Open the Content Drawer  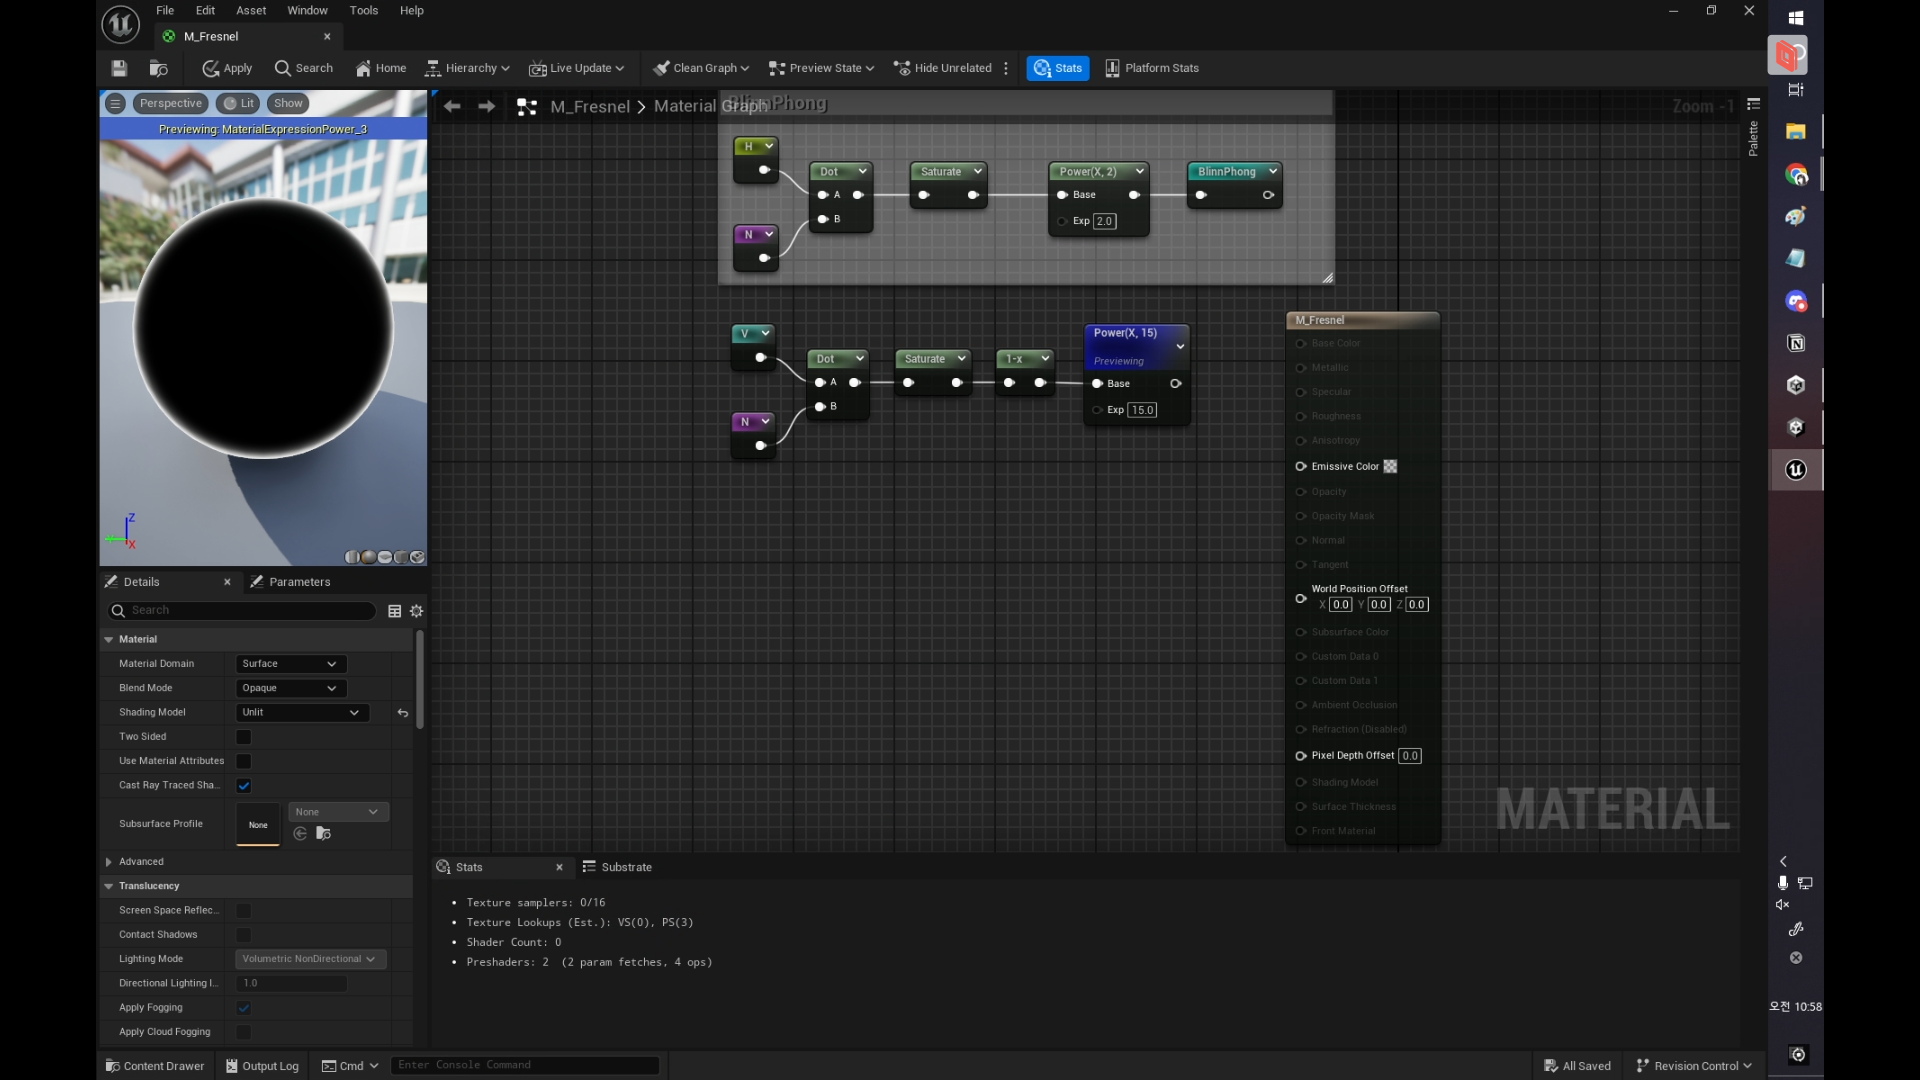155,1066
